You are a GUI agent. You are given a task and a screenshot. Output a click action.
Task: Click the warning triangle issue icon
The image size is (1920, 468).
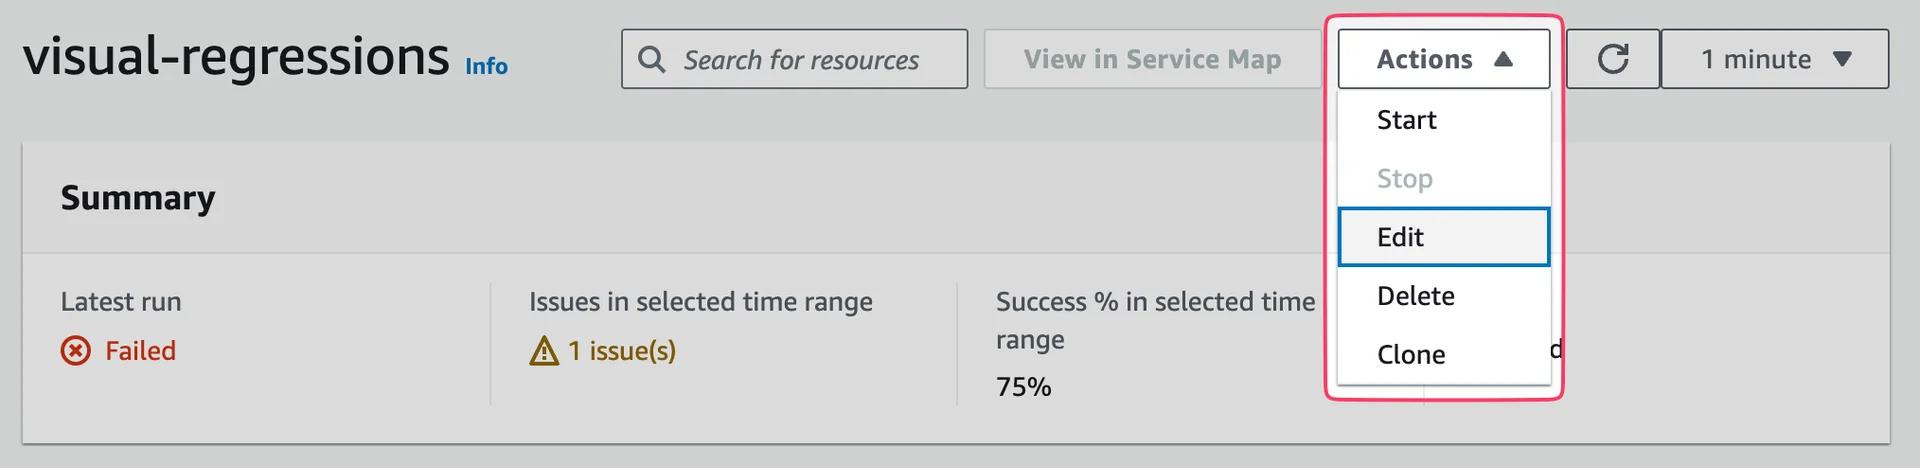click(x=544, y=351)
